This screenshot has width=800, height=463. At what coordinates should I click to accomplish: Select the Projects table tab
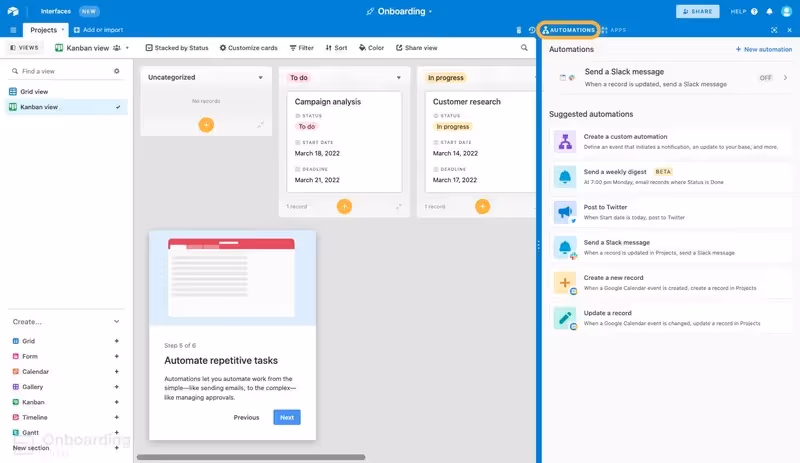(x=44, y=30)
